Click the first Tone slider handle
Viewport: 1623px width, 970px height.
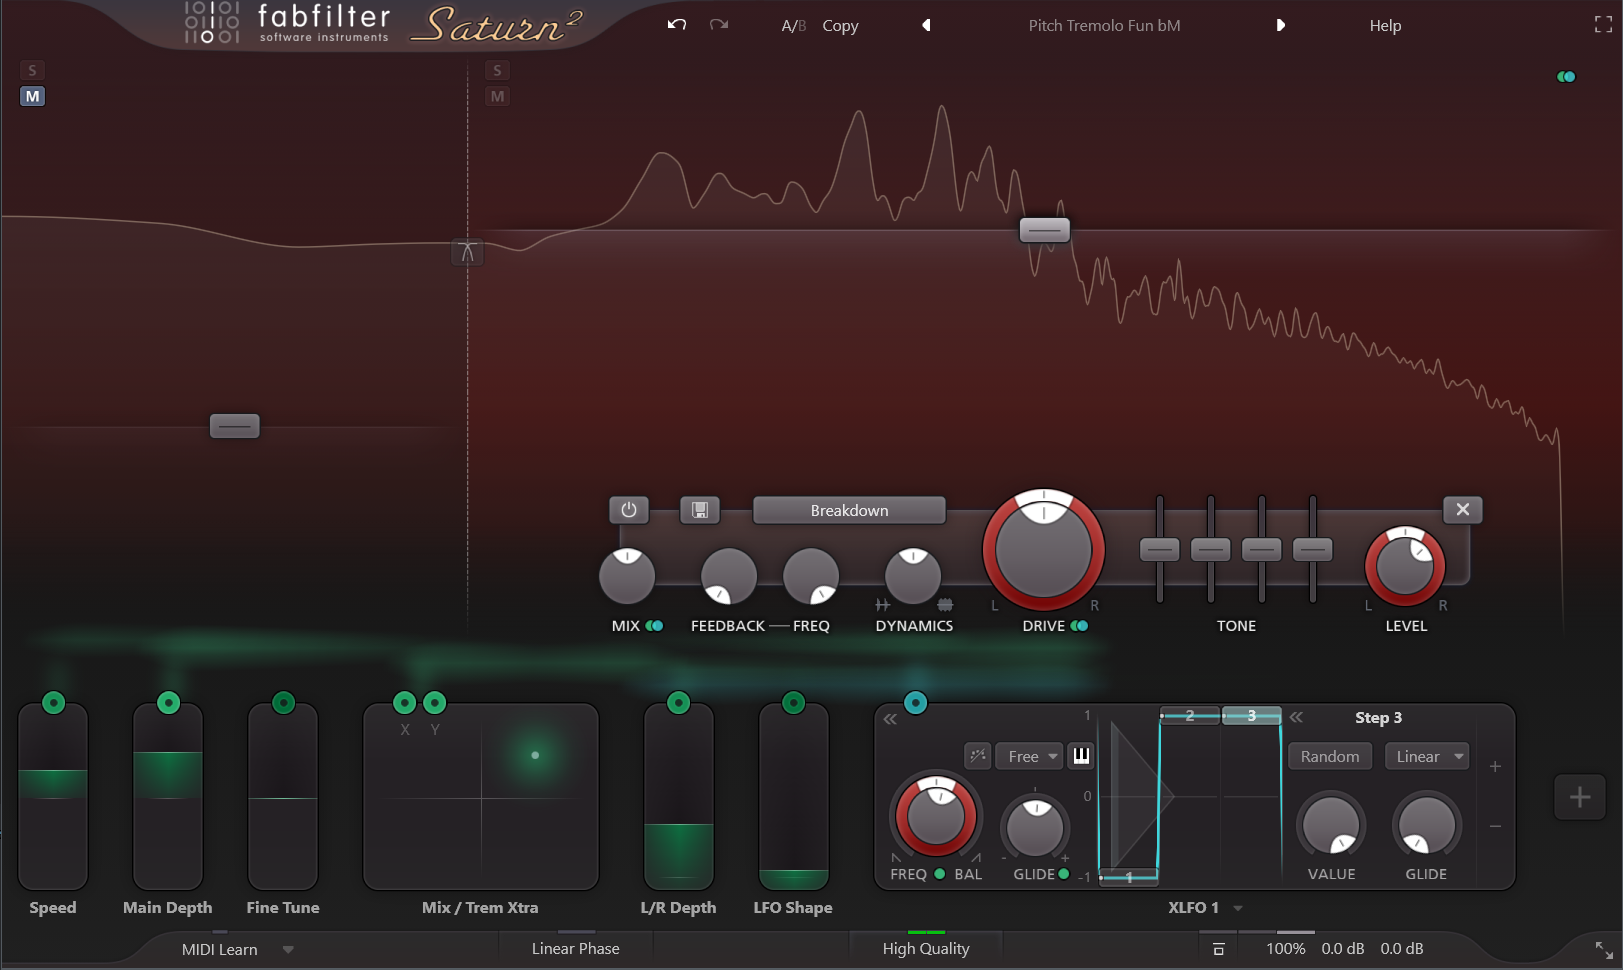pos(1160,548)
